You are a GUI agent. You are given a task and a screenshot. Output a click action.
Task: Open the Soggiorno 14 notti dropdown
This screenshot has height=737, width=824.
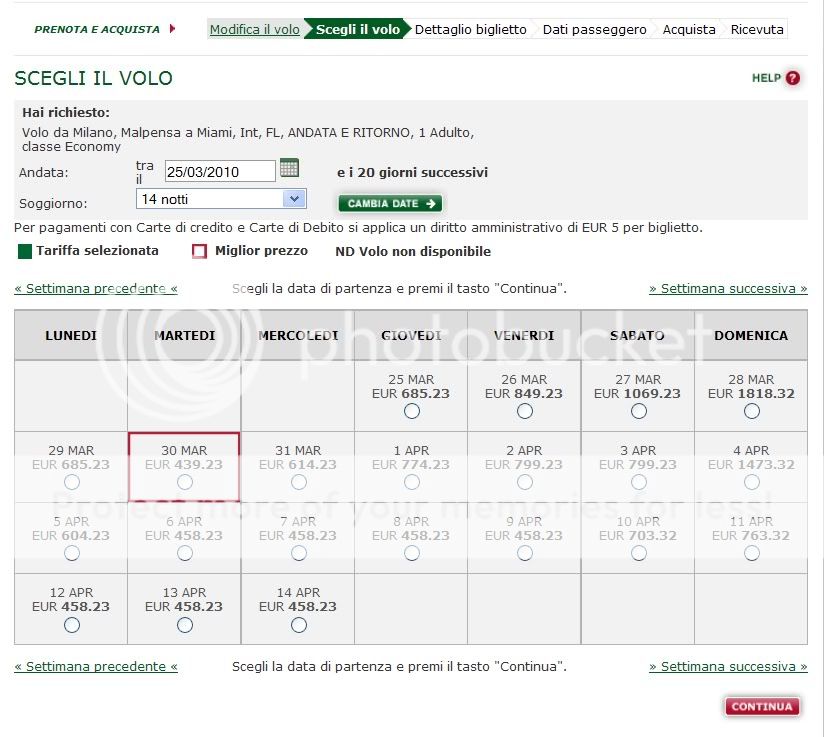point(221,199)
